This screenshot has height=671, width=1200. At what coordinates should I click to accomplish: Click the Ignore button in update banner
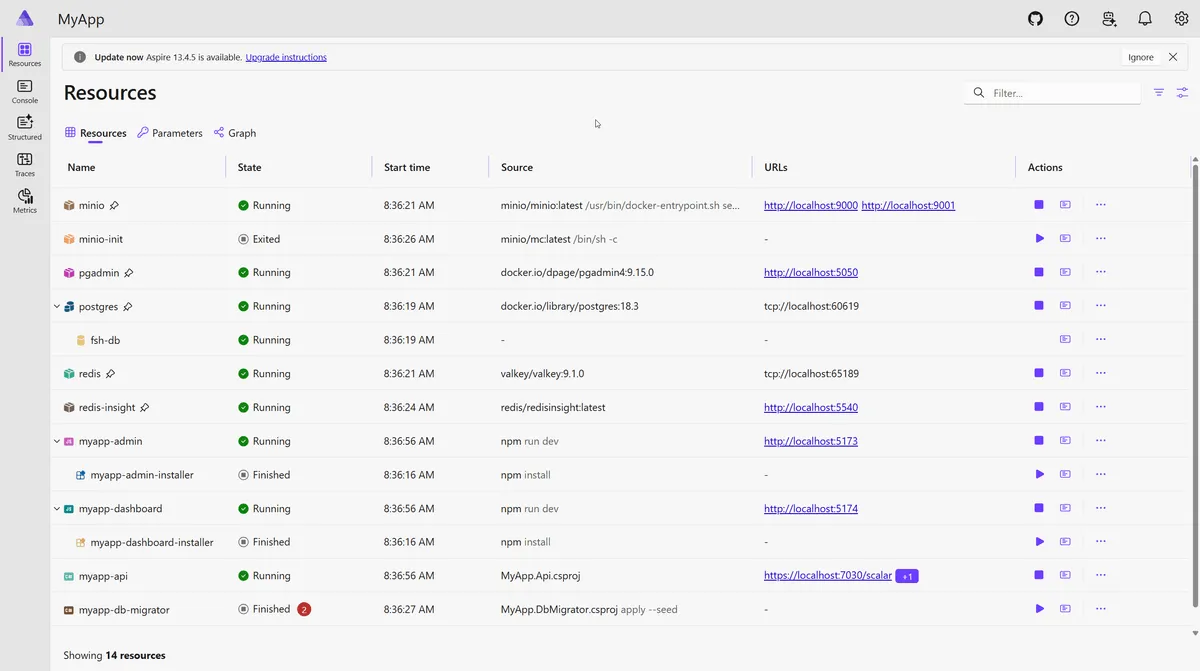pyautogui.click(x=1141, y=57)
